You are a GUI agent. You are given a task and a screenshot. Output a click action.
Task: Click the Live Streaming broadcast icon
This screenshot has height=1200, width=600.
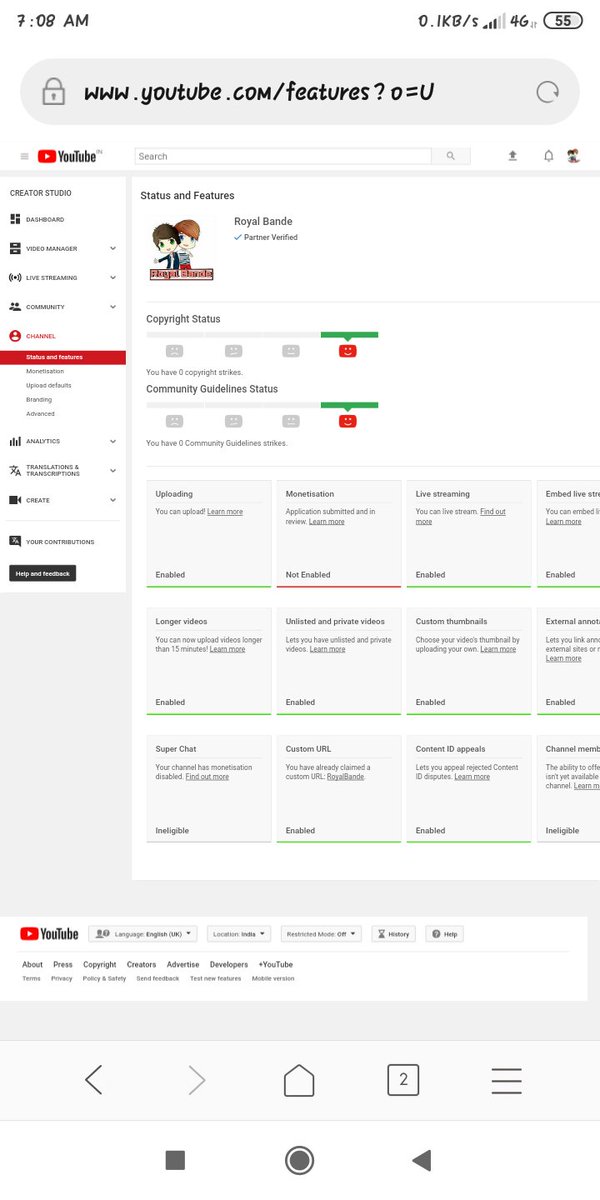[15, 277]
